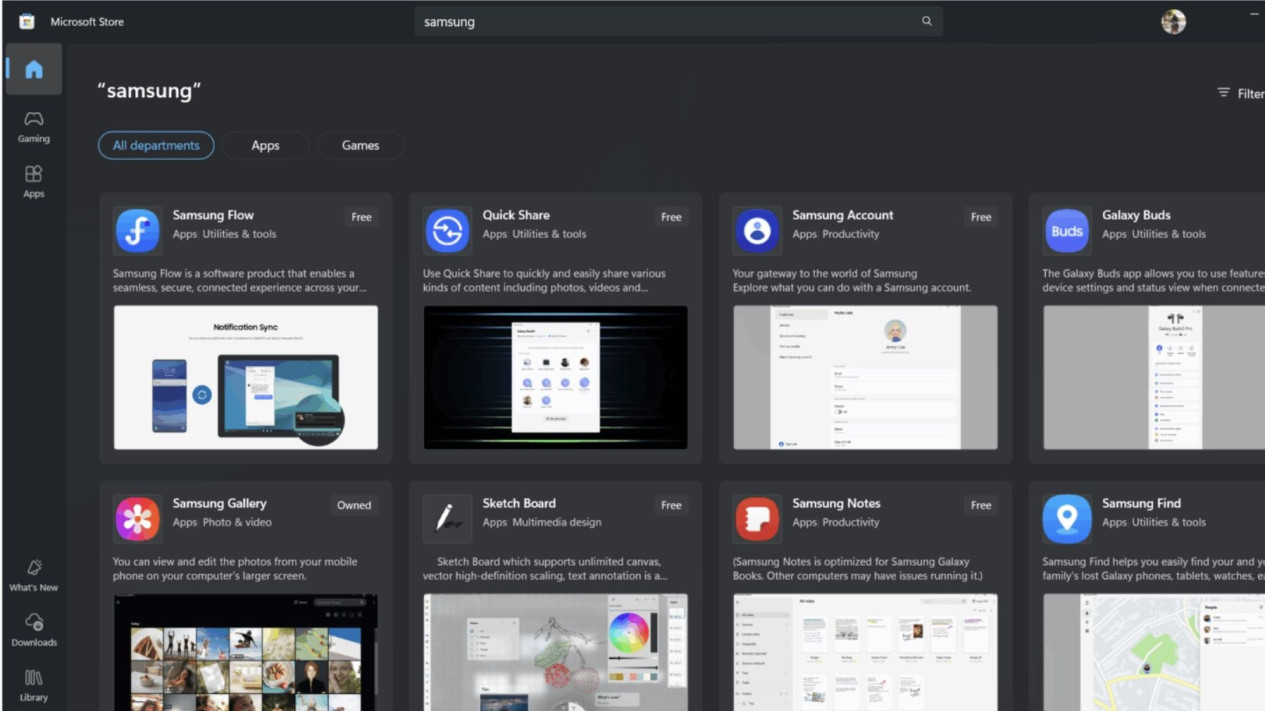Image resolution: width=1265 pixels, height=711 pixels.
Task: Click the search magnifier icon
Action: (927, 21)
